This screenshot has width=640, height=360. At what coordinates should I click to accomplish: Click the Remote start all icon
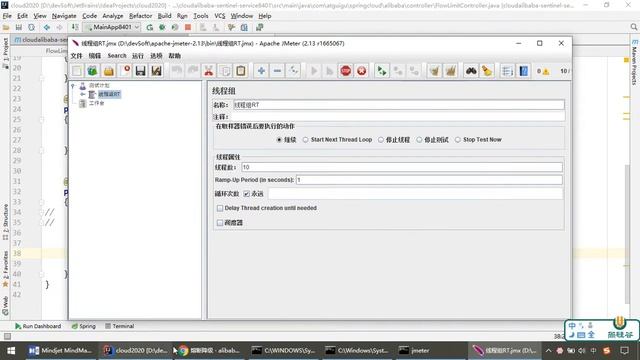tap(382, 71)
